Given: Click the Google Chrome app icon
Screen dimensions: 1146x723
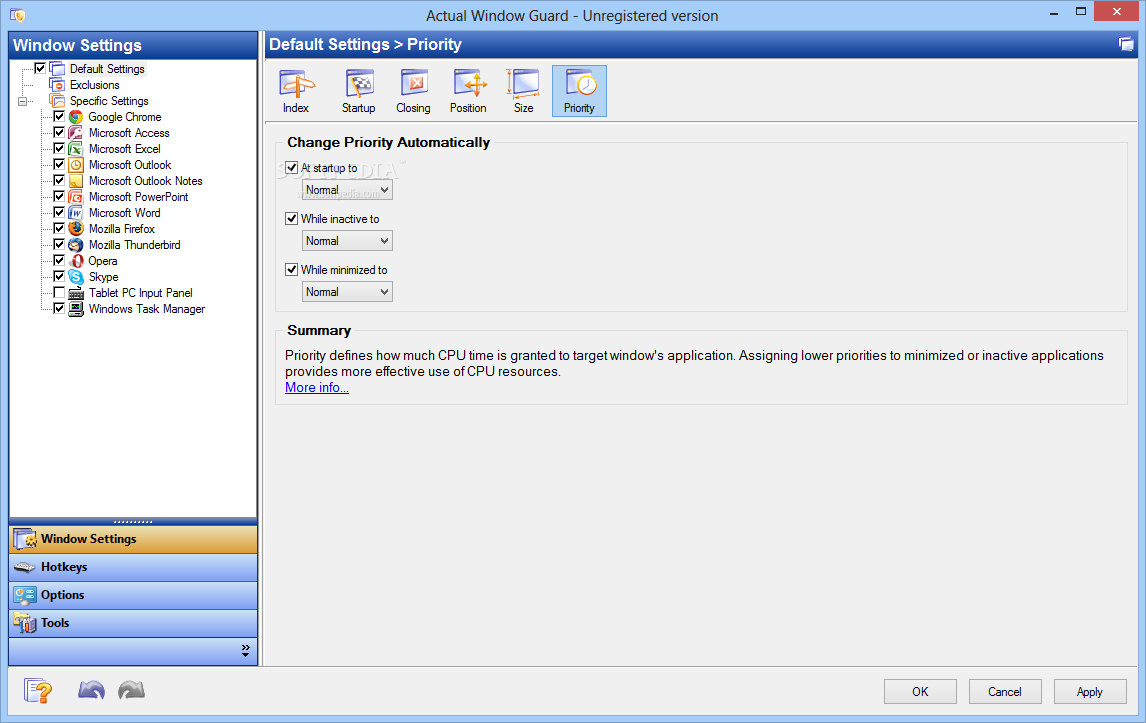Looking at the screenshot, I should [x=76, y=117].
